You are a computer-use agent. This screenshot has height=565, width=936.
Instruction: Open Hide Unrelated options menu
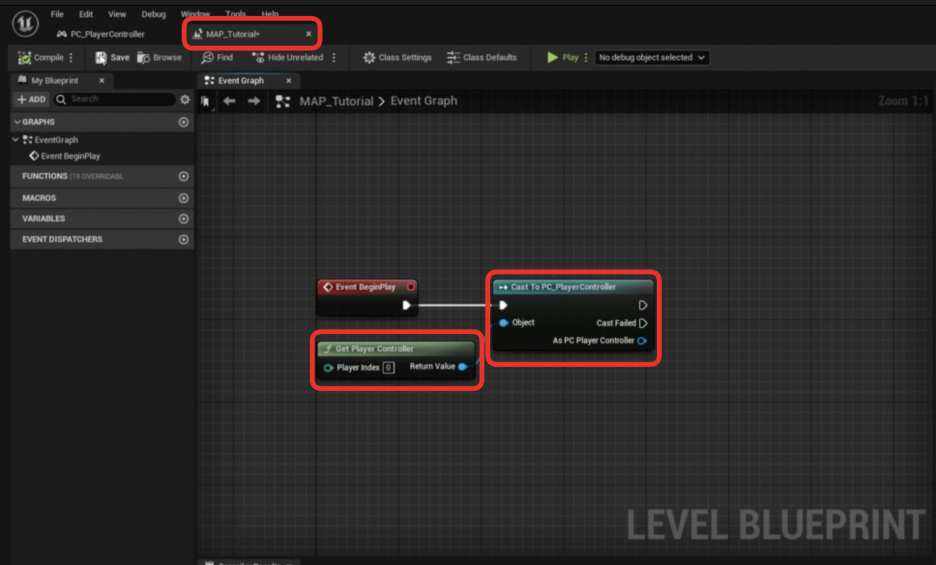334,57
